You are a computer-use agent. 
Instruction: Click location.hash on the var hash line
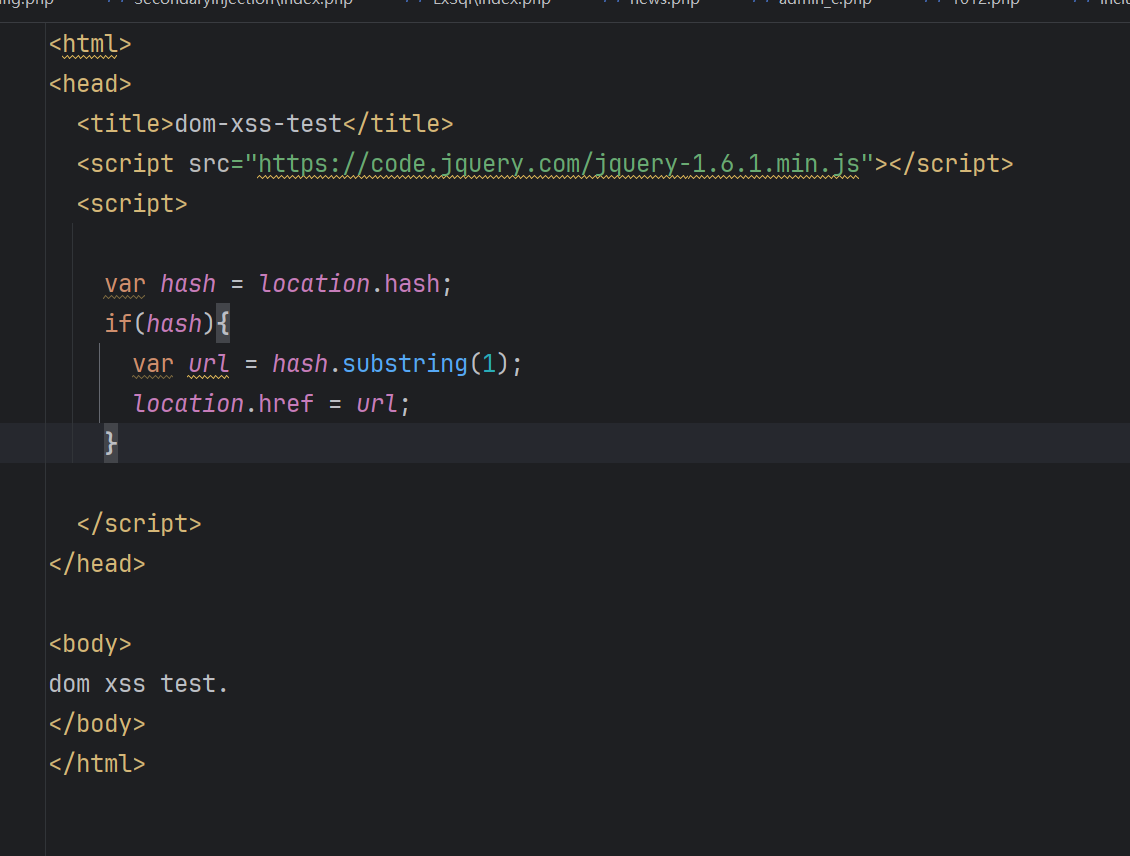pos(349,284)
